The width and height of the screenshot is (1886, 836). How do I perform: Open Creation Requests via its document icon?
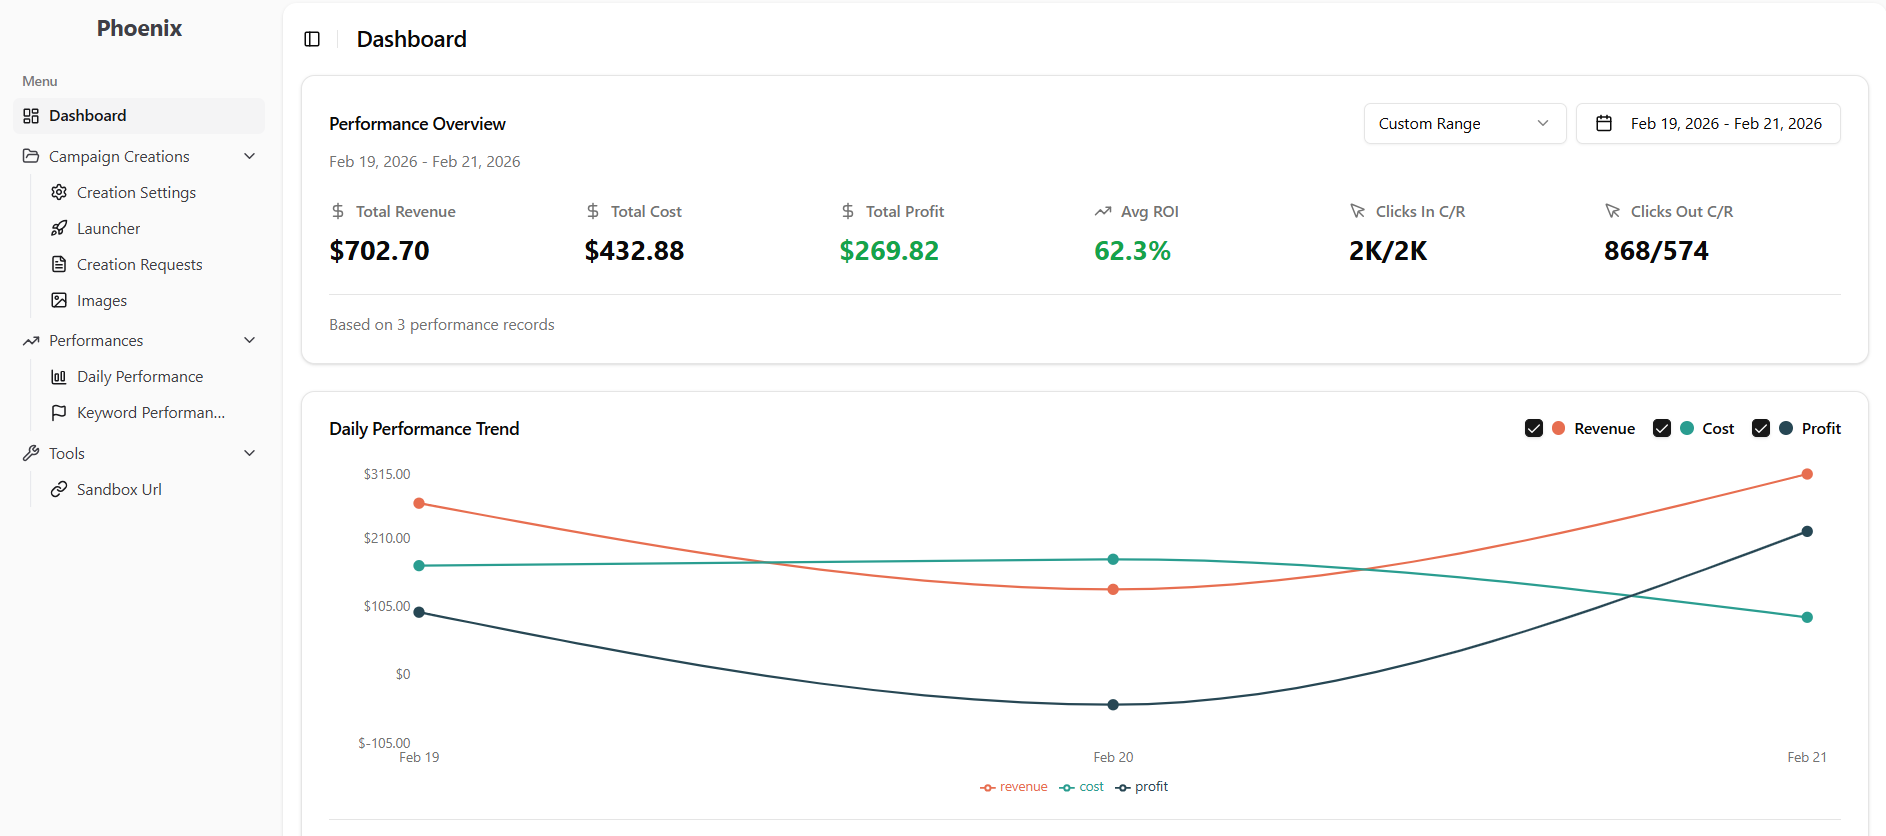tap(59, 264)
